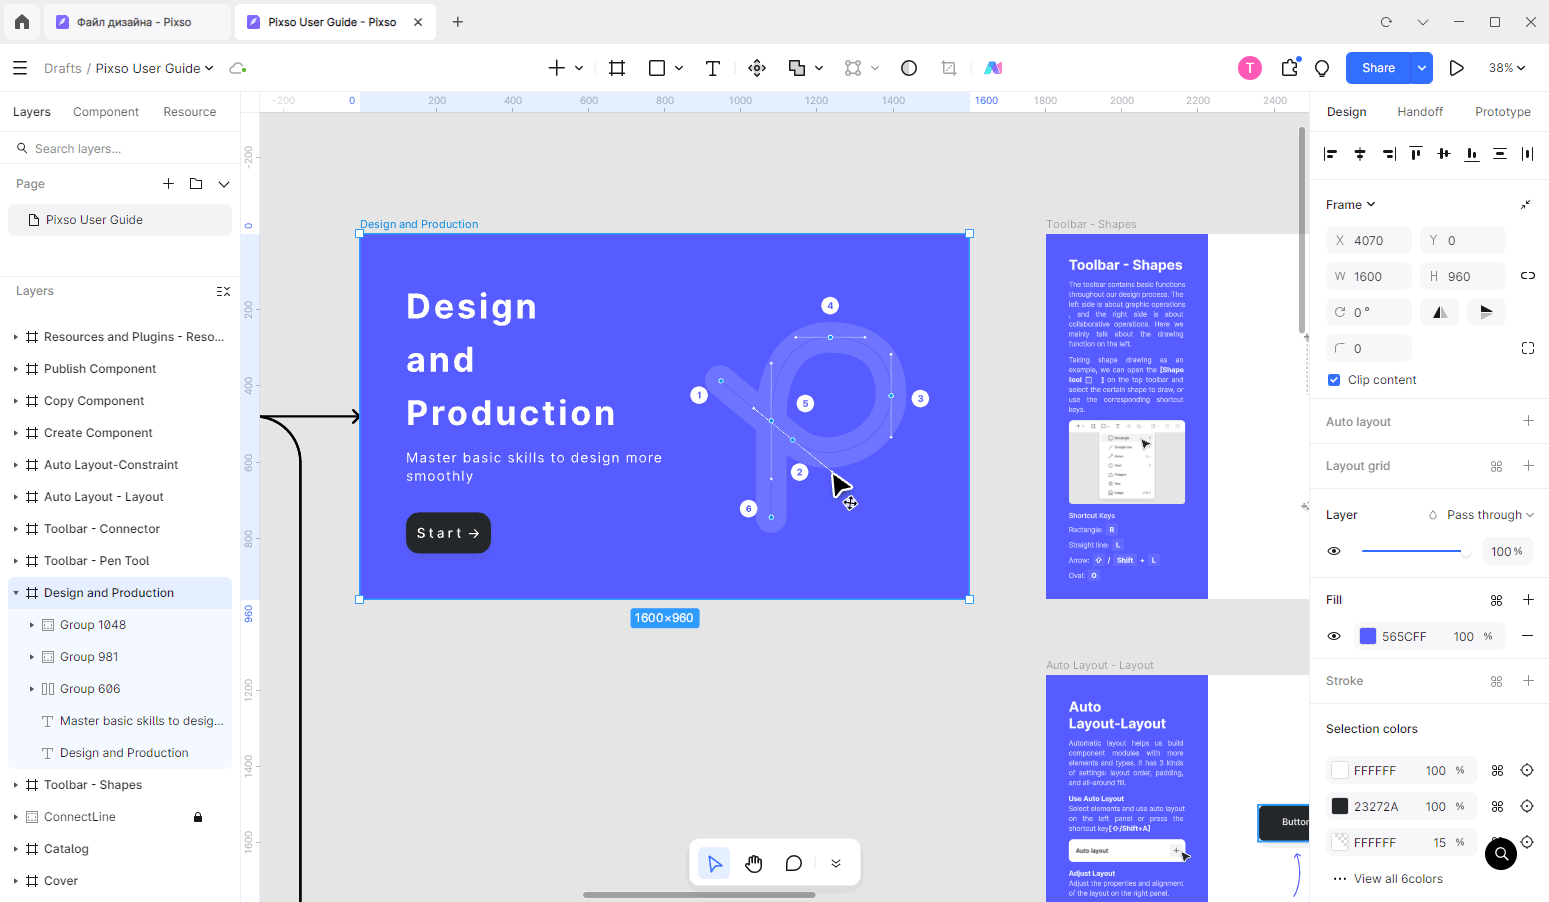Open the Layers tab

[x=32, y=112]
